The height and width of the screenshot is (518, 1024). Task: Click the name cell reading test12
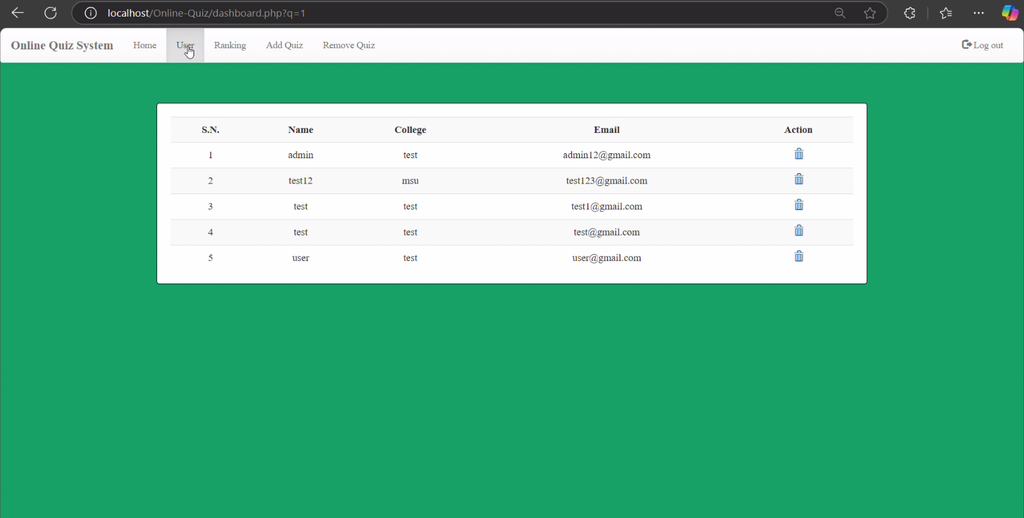tap(300, 180)
